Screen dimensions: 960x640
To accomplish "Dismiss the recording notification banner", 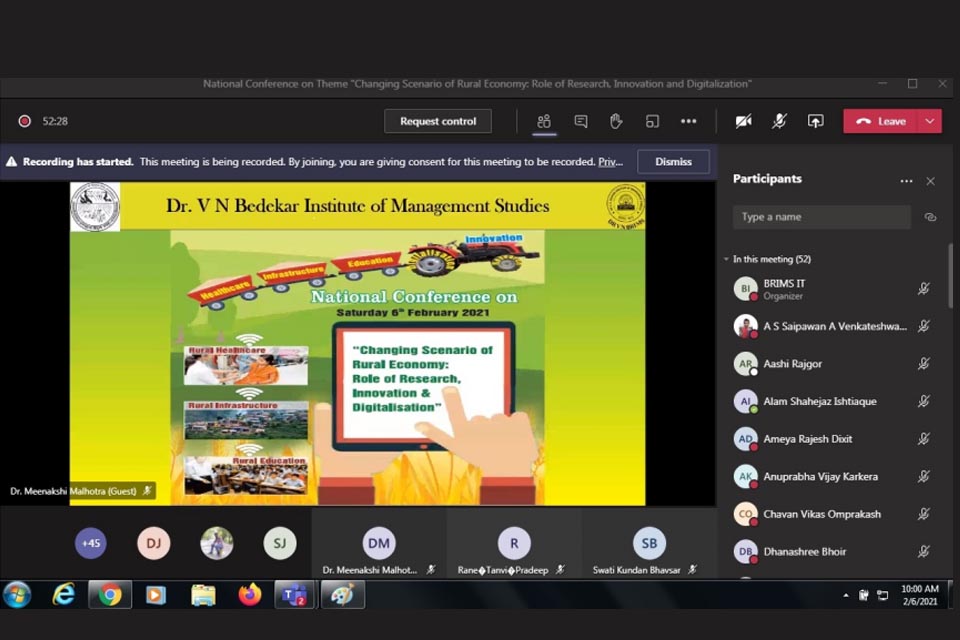I will [673, 162].
